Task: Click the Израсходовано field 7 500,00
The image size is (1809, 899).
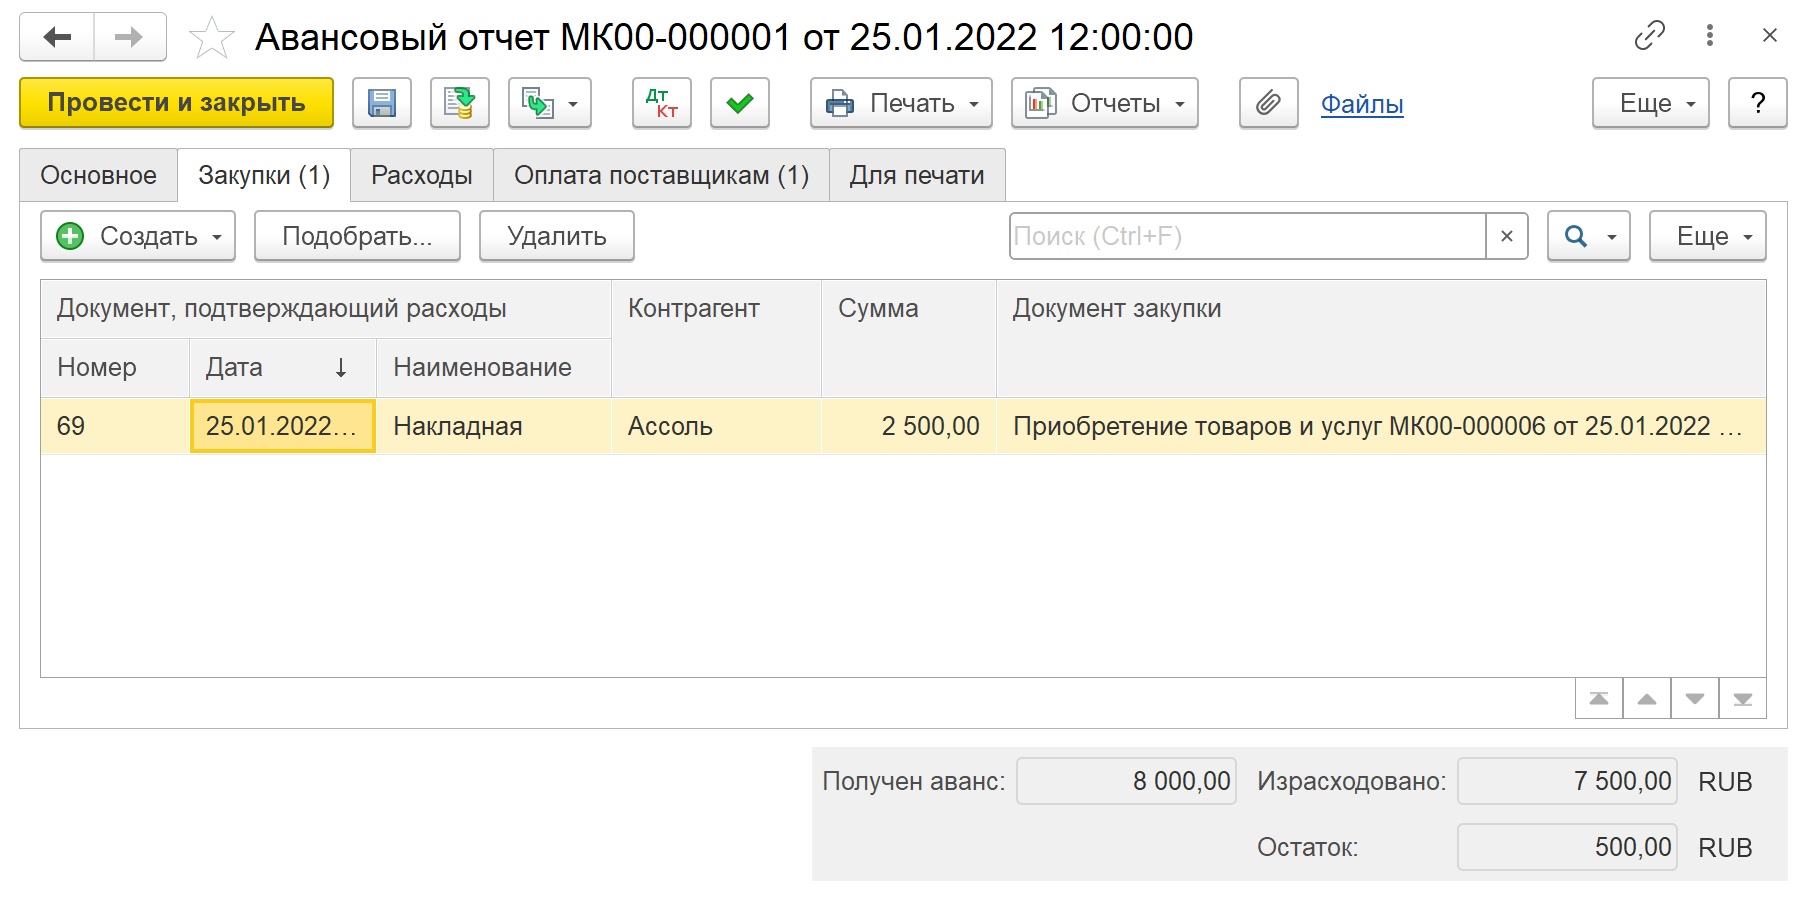Action: (x=1568, y=781)
